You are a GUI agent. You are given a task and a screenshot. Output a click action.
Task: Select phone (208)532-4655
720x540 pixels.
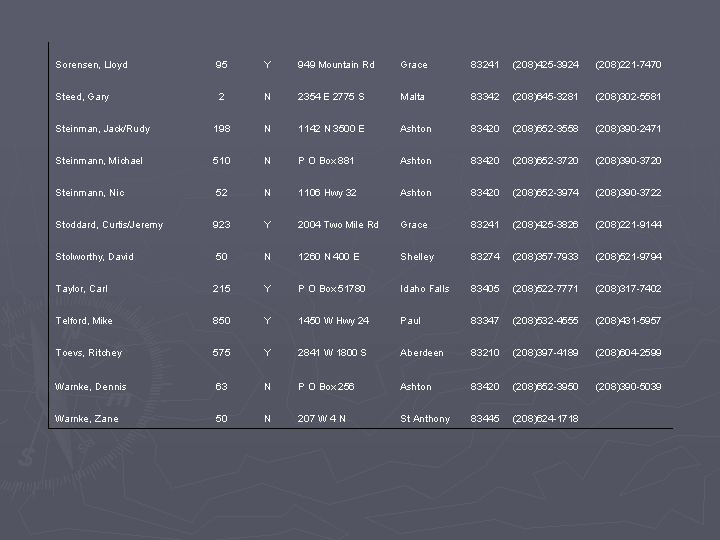(545, 321)
